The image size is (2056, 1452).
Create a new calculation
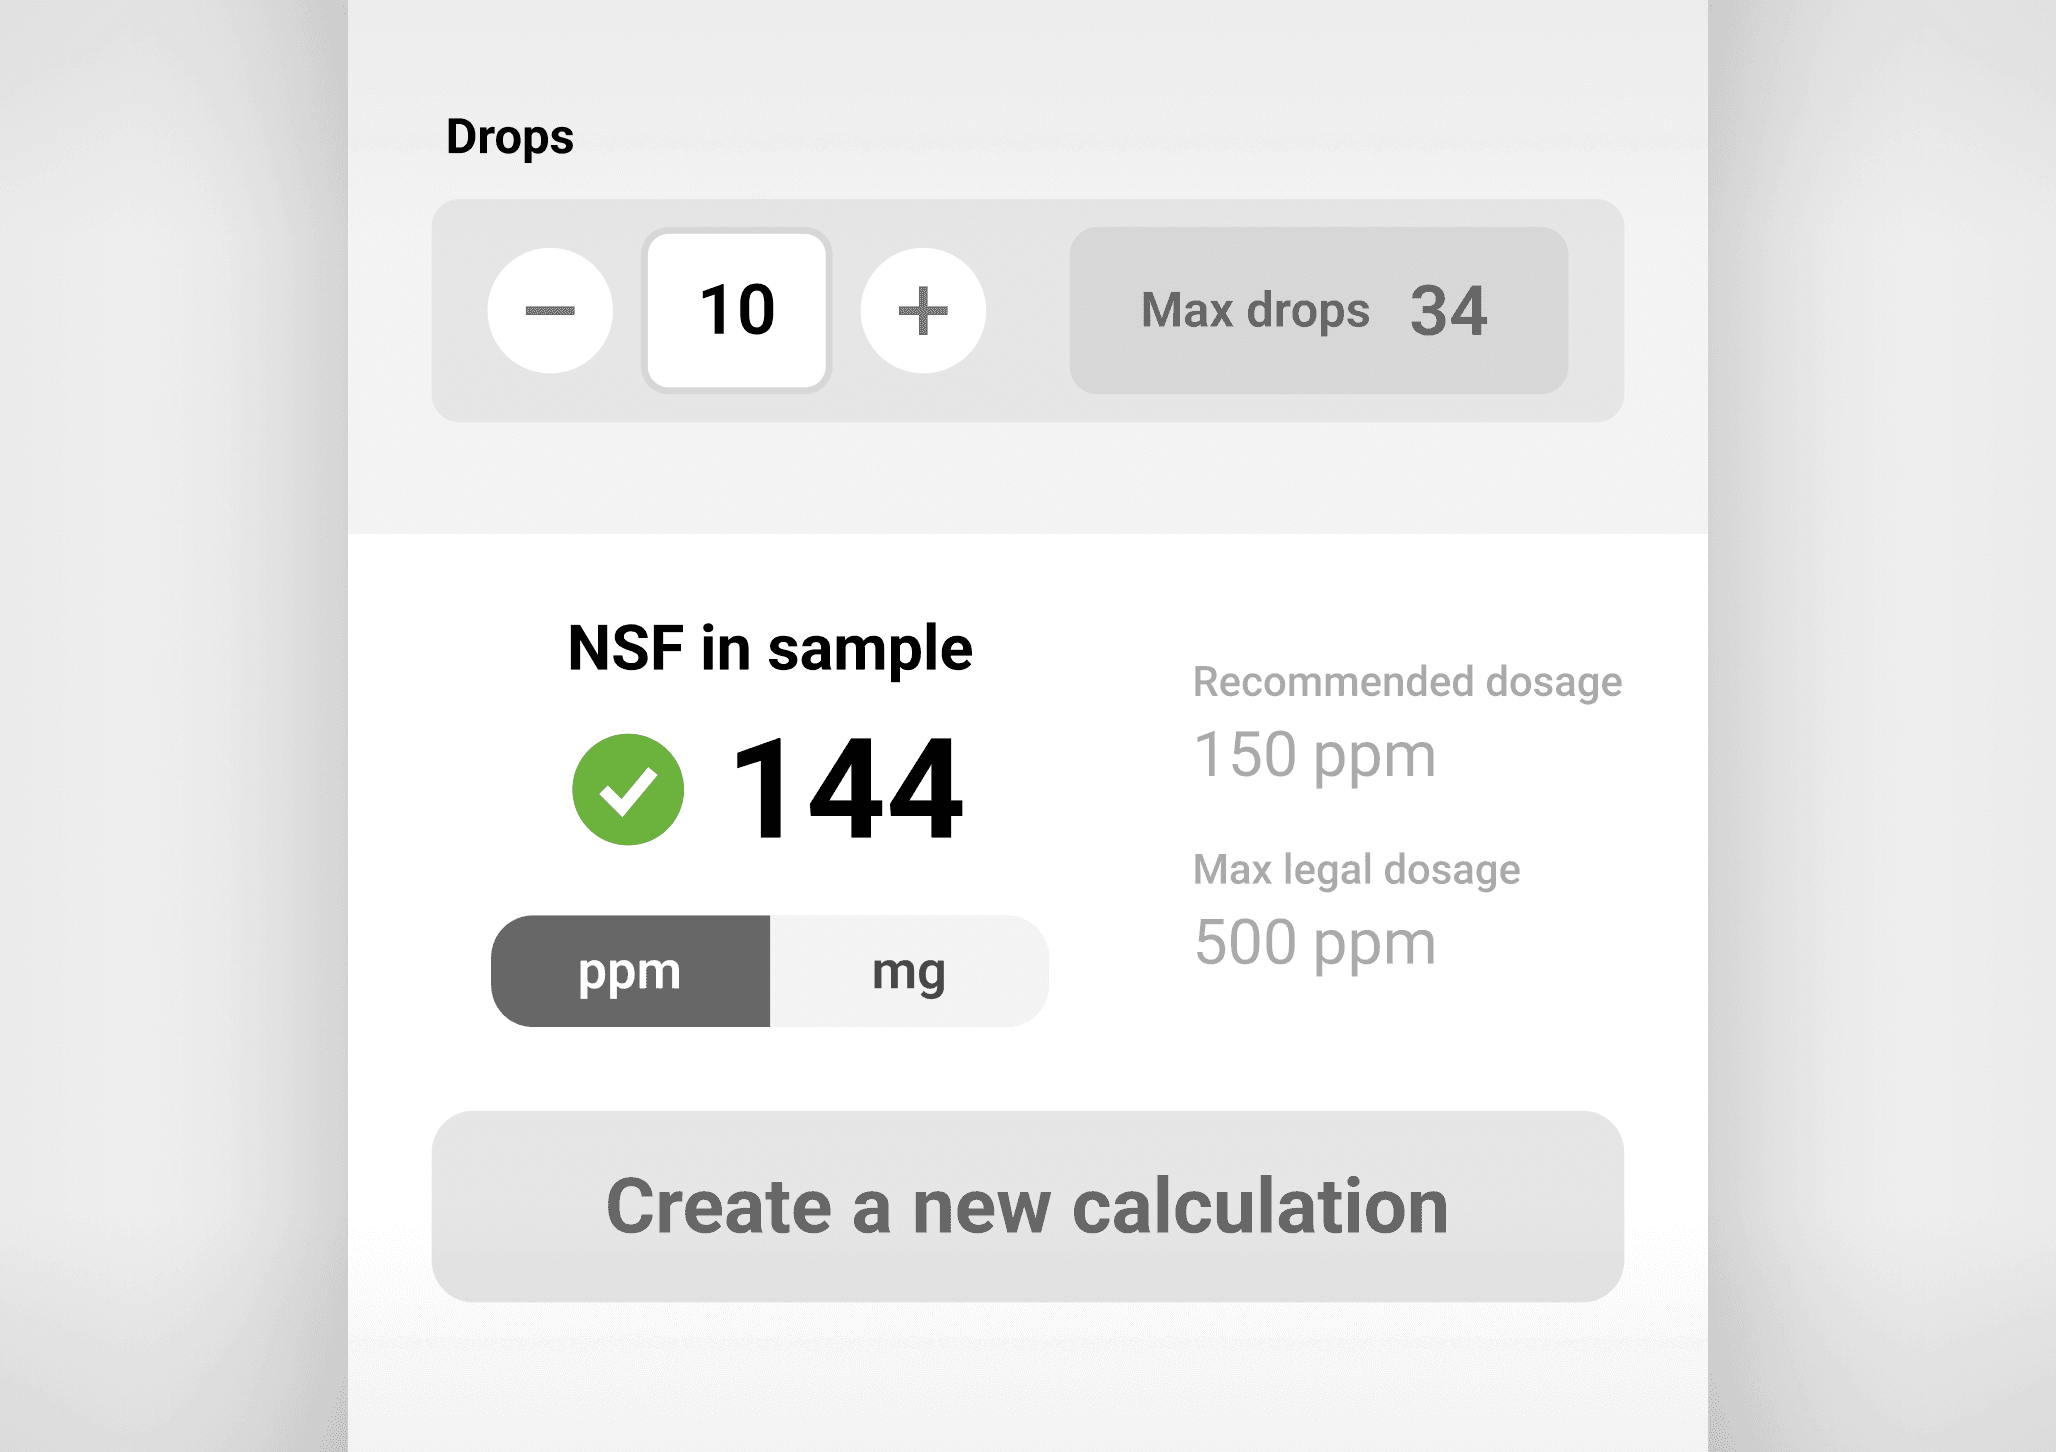click(x=1027, y=1206)
